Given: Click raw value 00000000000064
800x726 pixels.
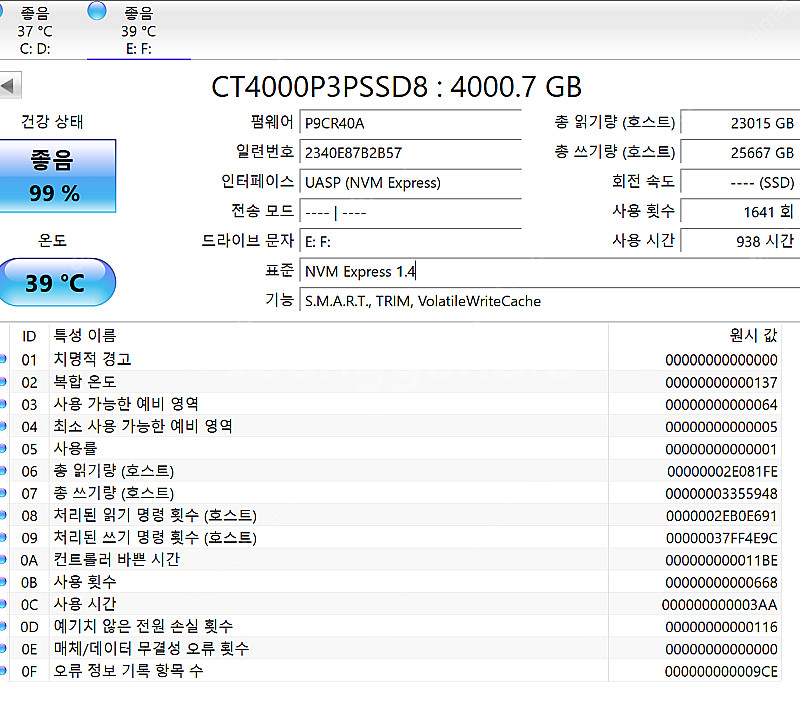Looking at the screenshot, I should point(721,405).
